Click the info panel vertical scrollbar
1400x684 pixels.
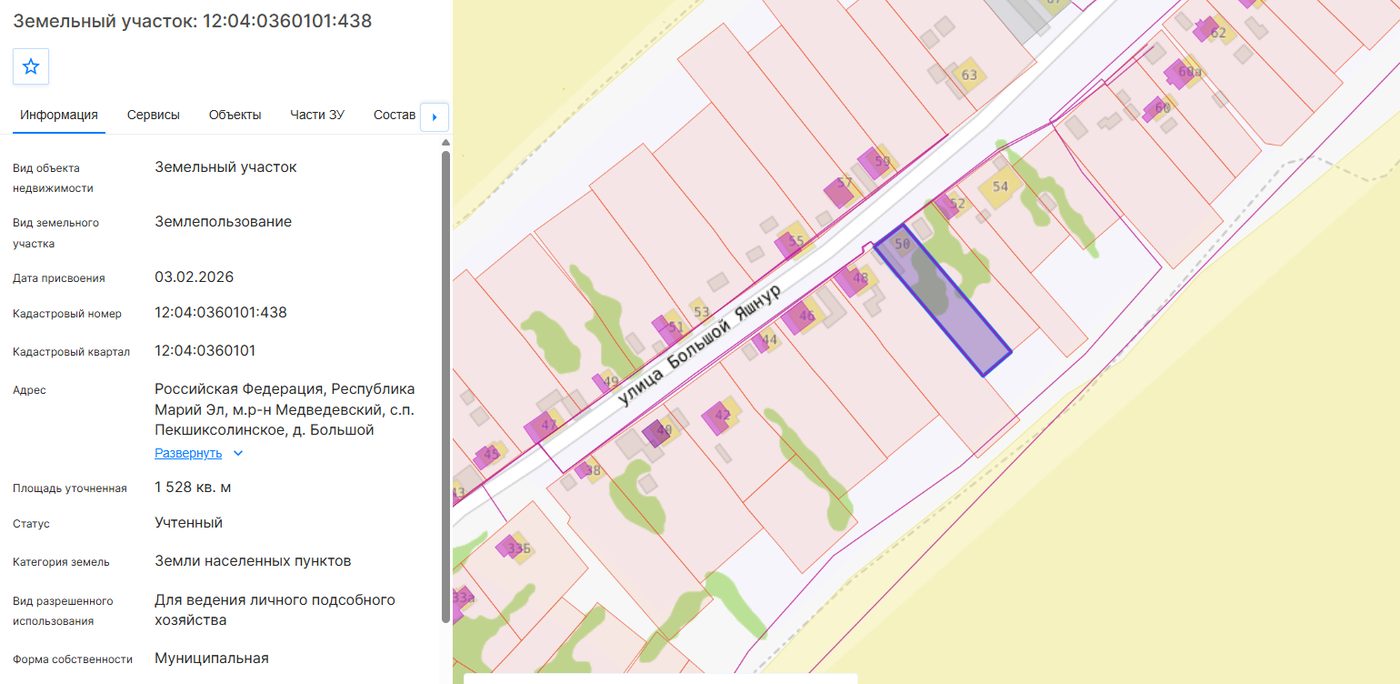(x=446, y=385)
